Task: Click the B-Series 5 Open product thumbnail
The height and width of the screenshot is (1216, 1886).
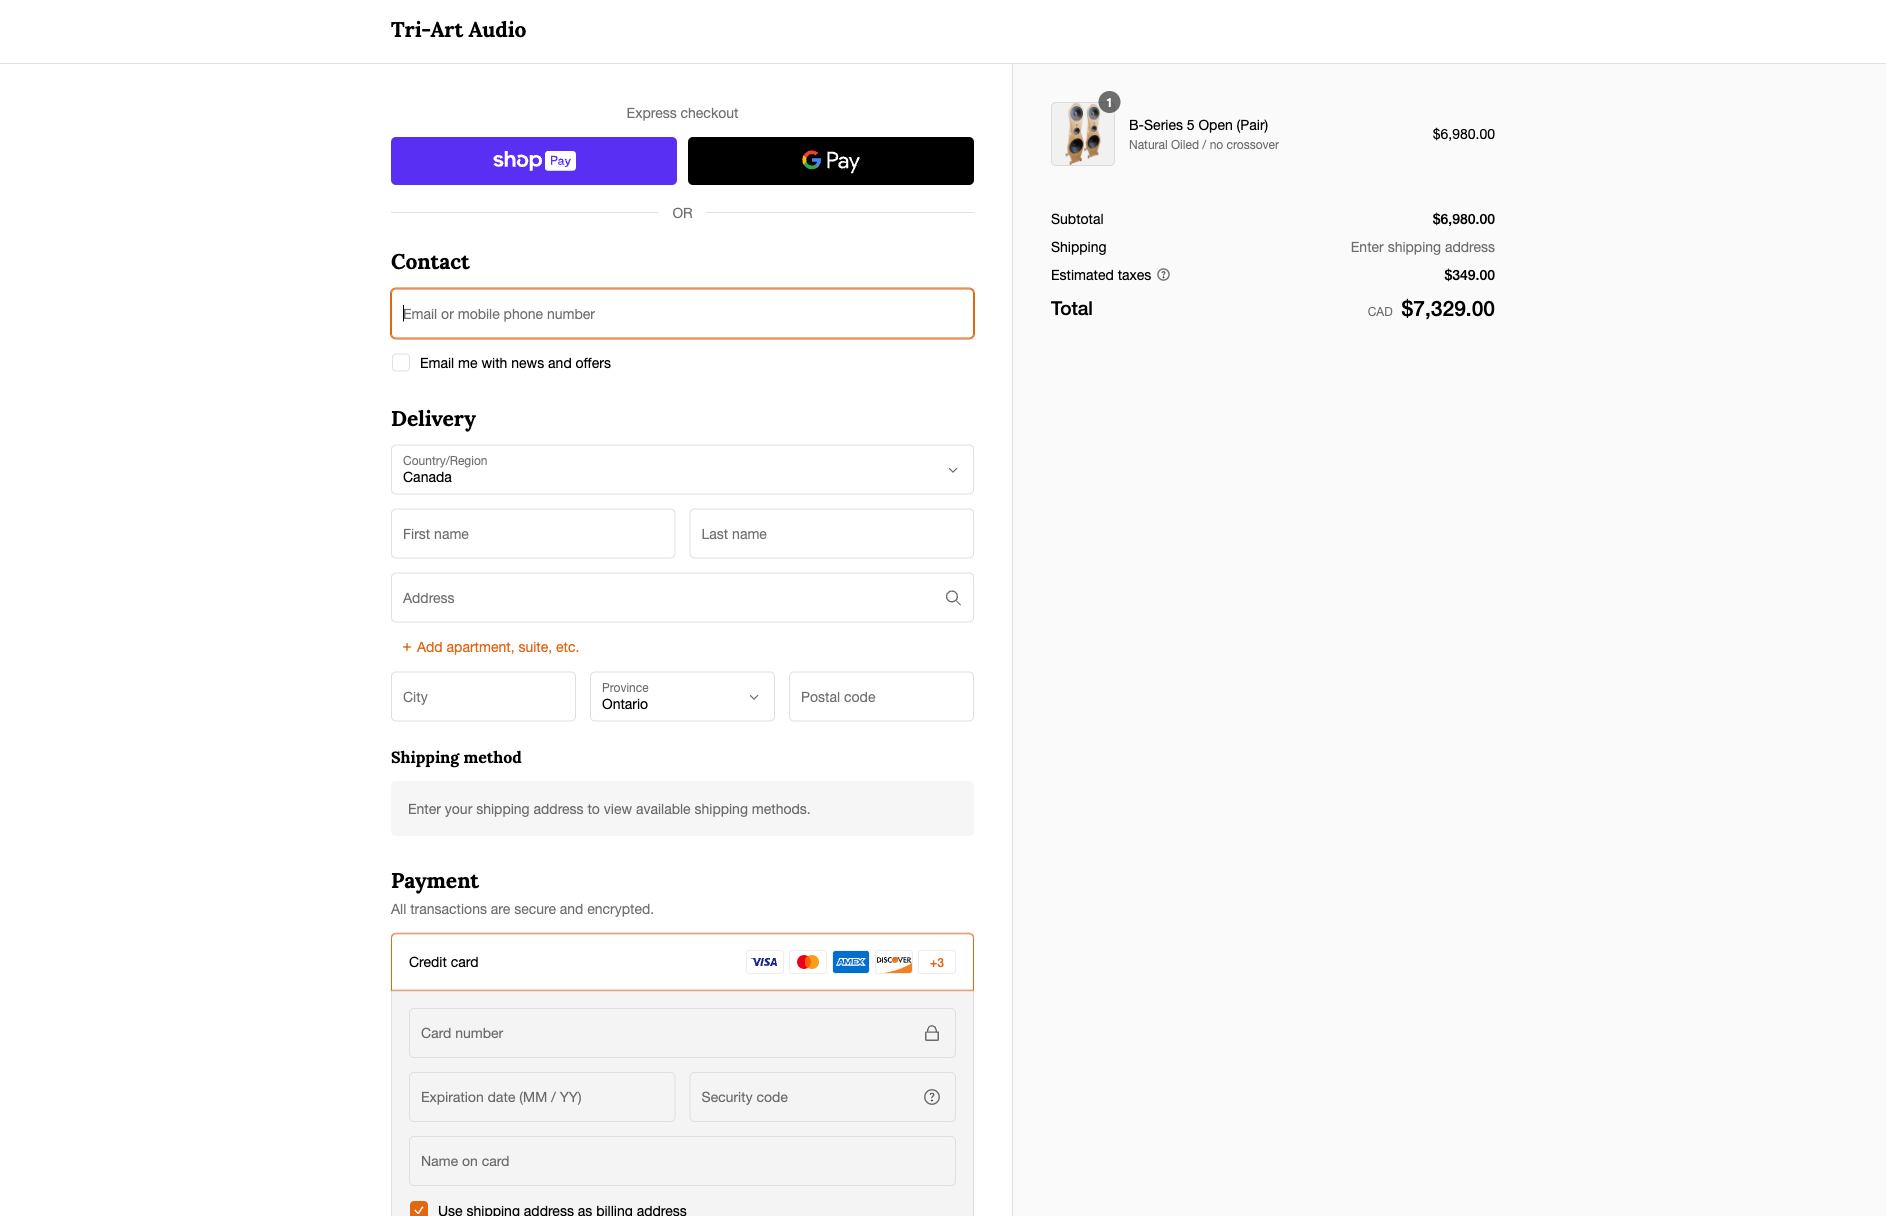Action: point(1083,134)
